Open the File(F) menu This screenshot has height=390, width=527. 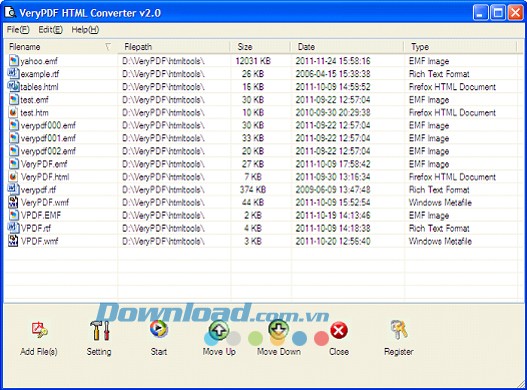[18, 30]
